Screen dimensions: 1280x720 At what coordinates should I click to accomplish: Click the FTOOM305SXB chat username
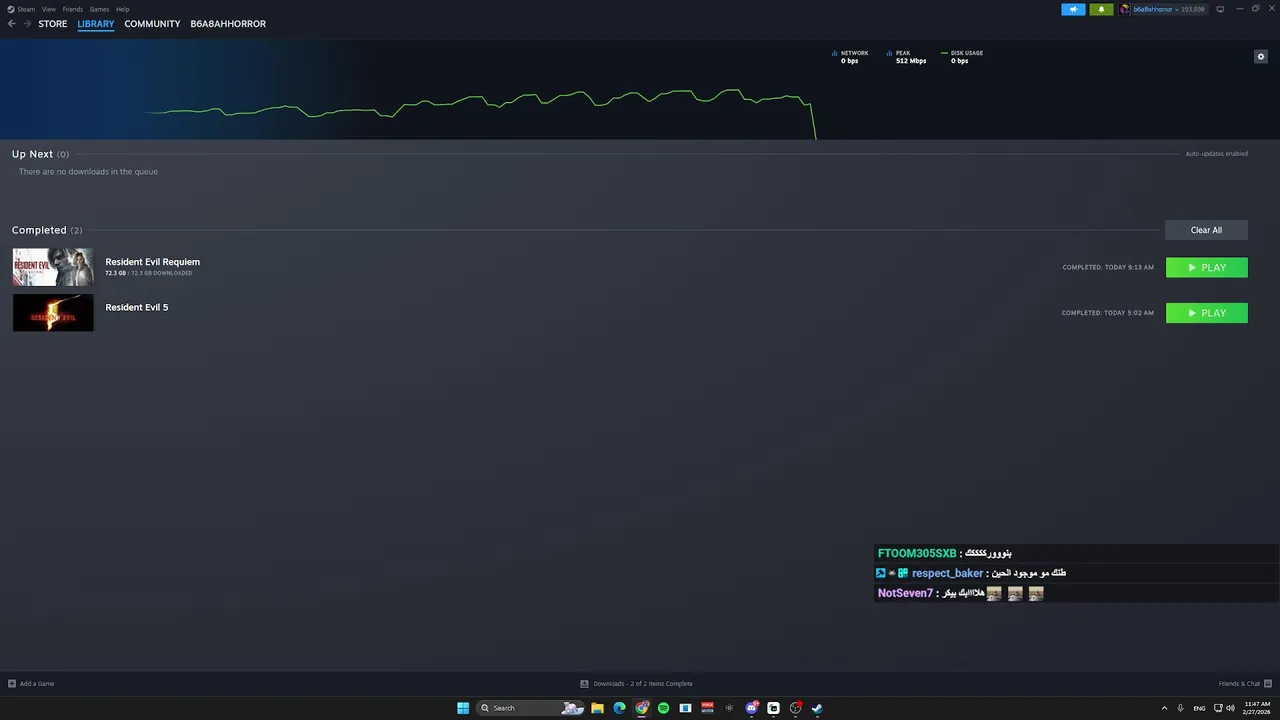pos(917,553)
